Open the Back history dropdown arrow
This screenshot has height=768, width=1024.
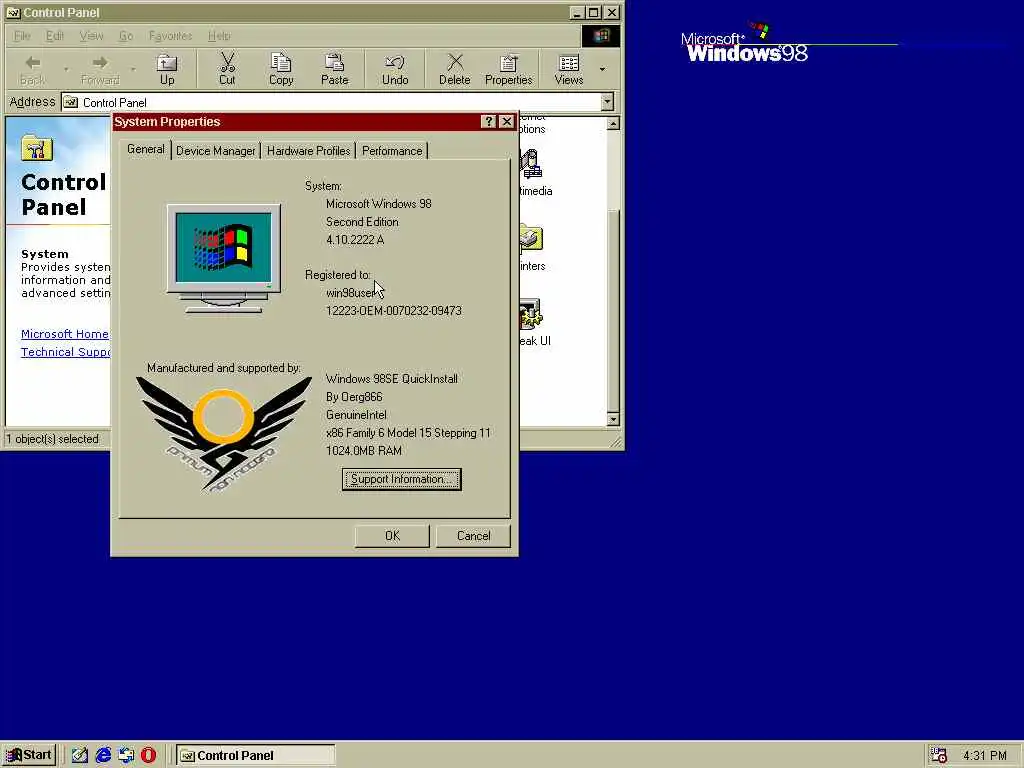click(x=65, y=69)
